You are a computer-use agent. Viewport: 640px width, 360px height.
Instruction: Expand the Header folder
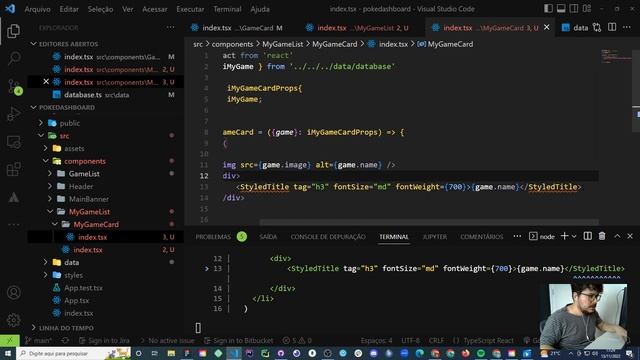[x=81, y=186]
